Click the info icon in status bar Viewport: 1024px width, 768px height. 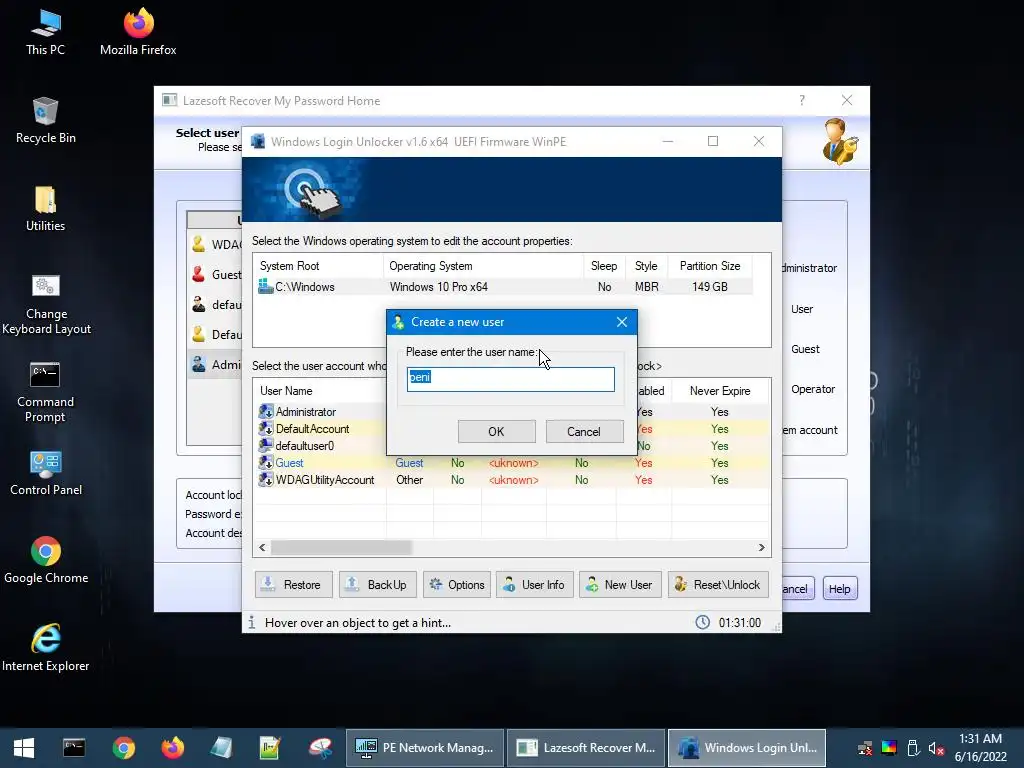point(251,622)
